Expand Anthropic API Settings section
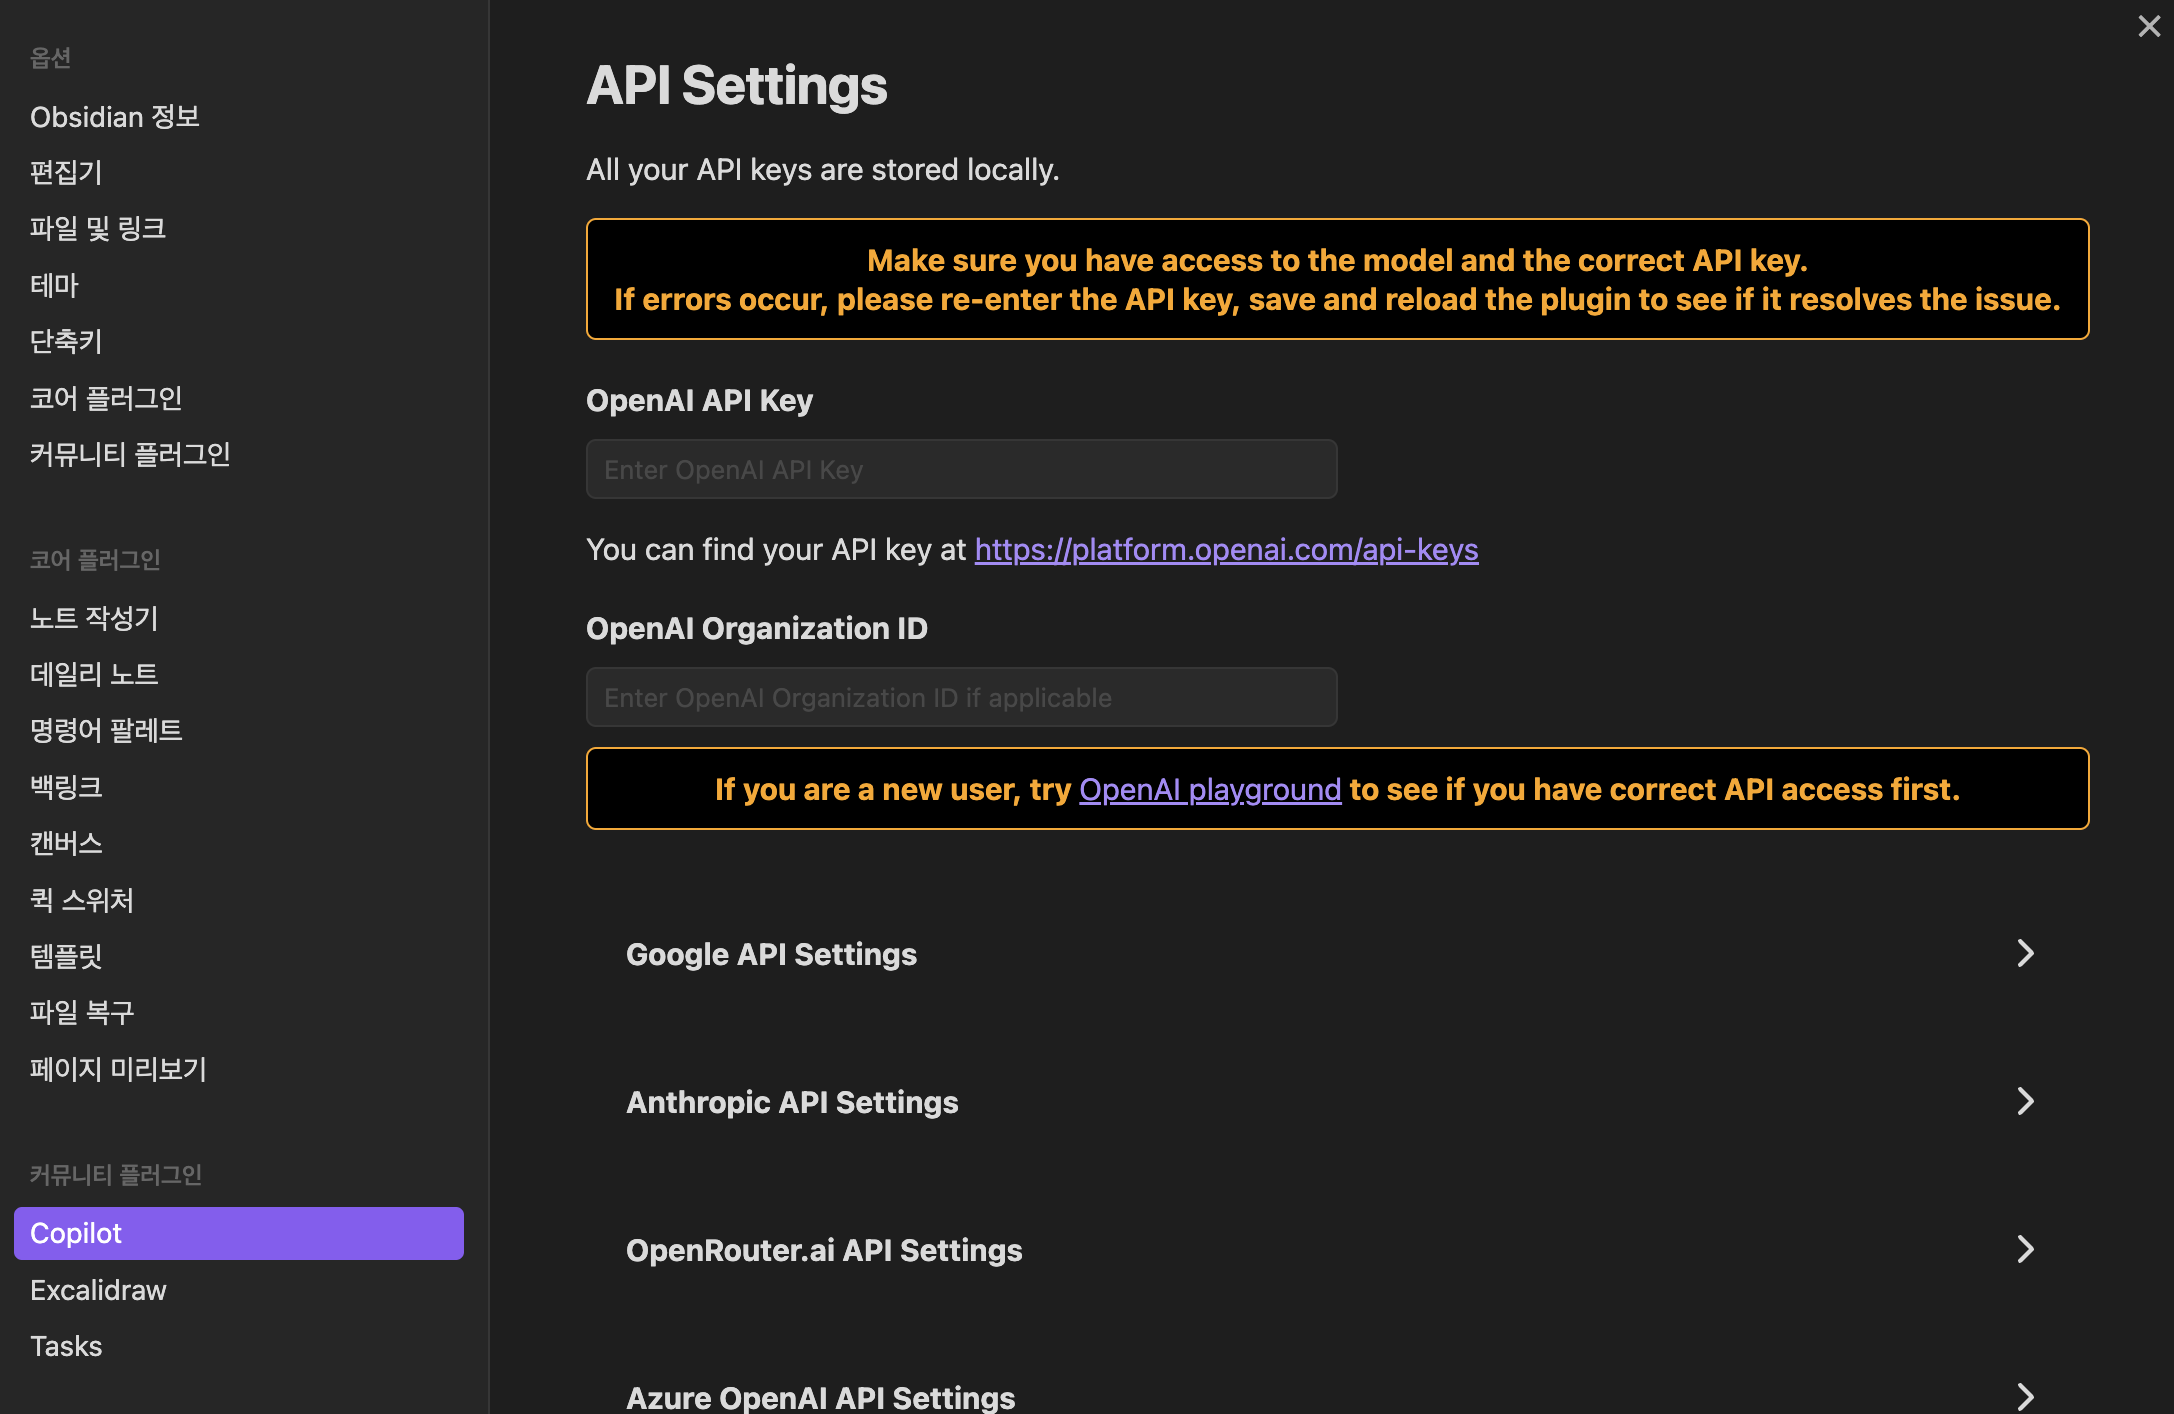Image resolution: width=2174 pixels, height=1414 pixels. coord(2025,1101)
